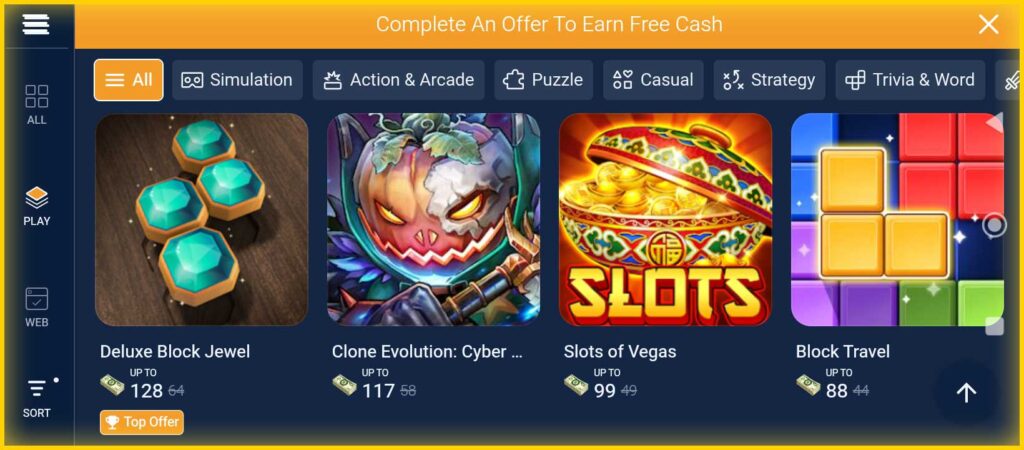Select the Strategy category chip

[769, 80]
